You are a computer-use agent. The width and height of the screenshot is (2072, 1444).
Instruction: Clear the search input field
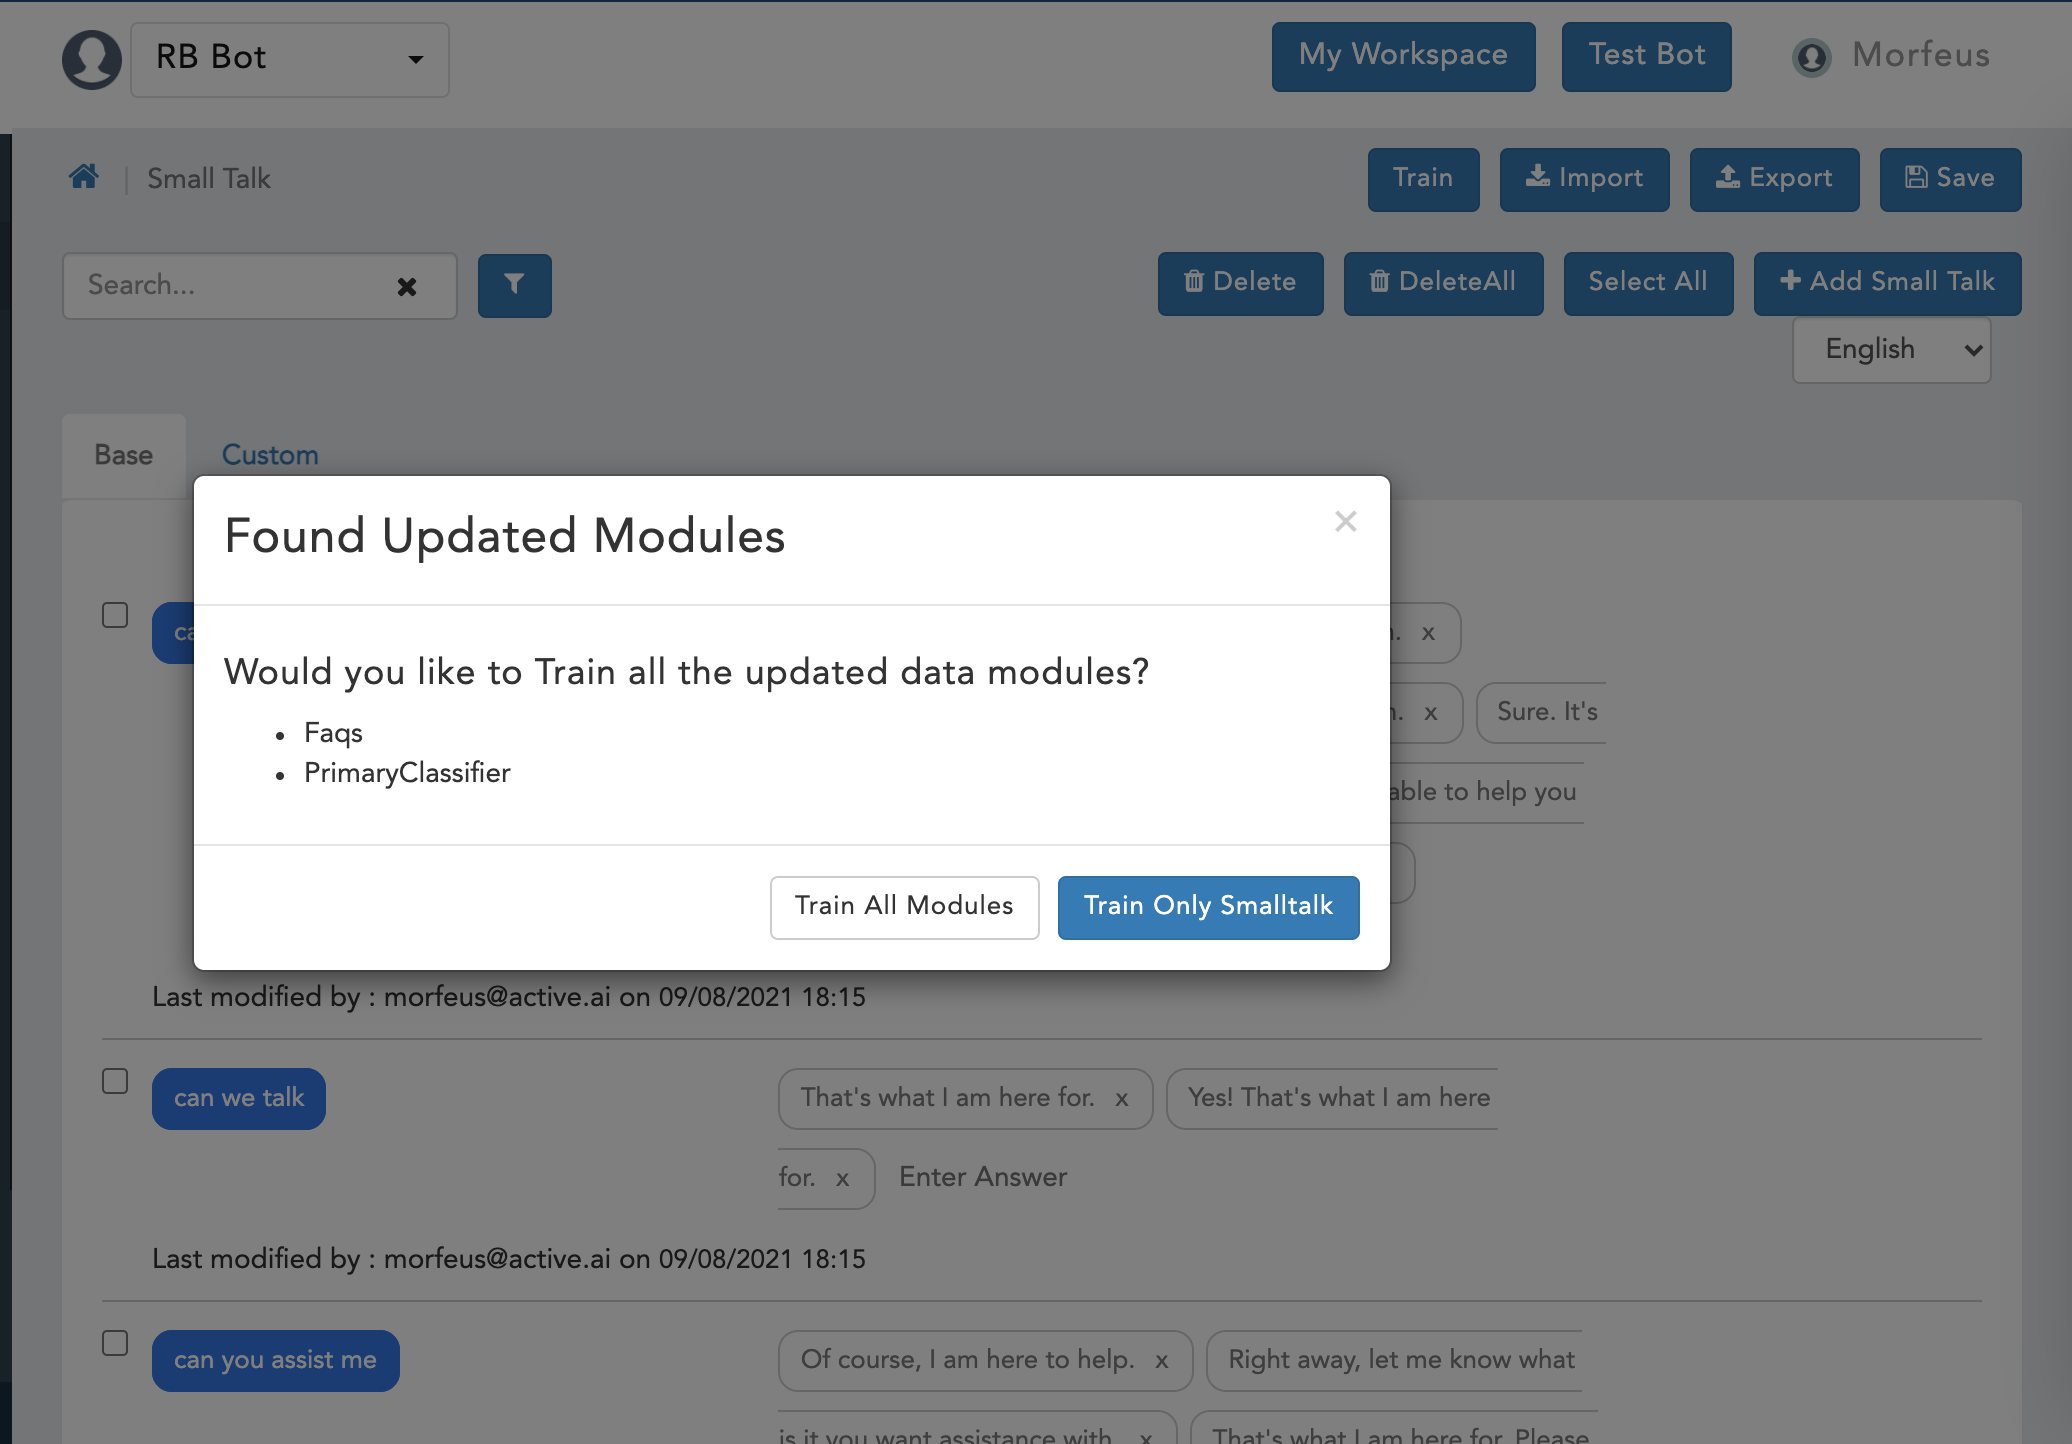406,285
